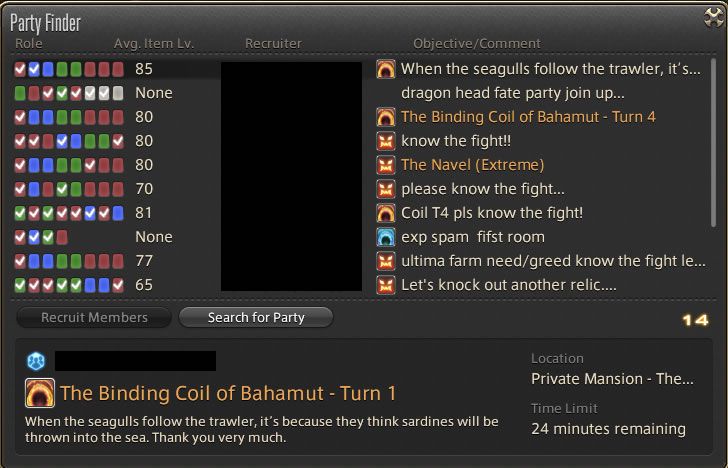The image size is (728, 468).
Task: Sort listings by the Role column header
Action: tap(29, 43)
